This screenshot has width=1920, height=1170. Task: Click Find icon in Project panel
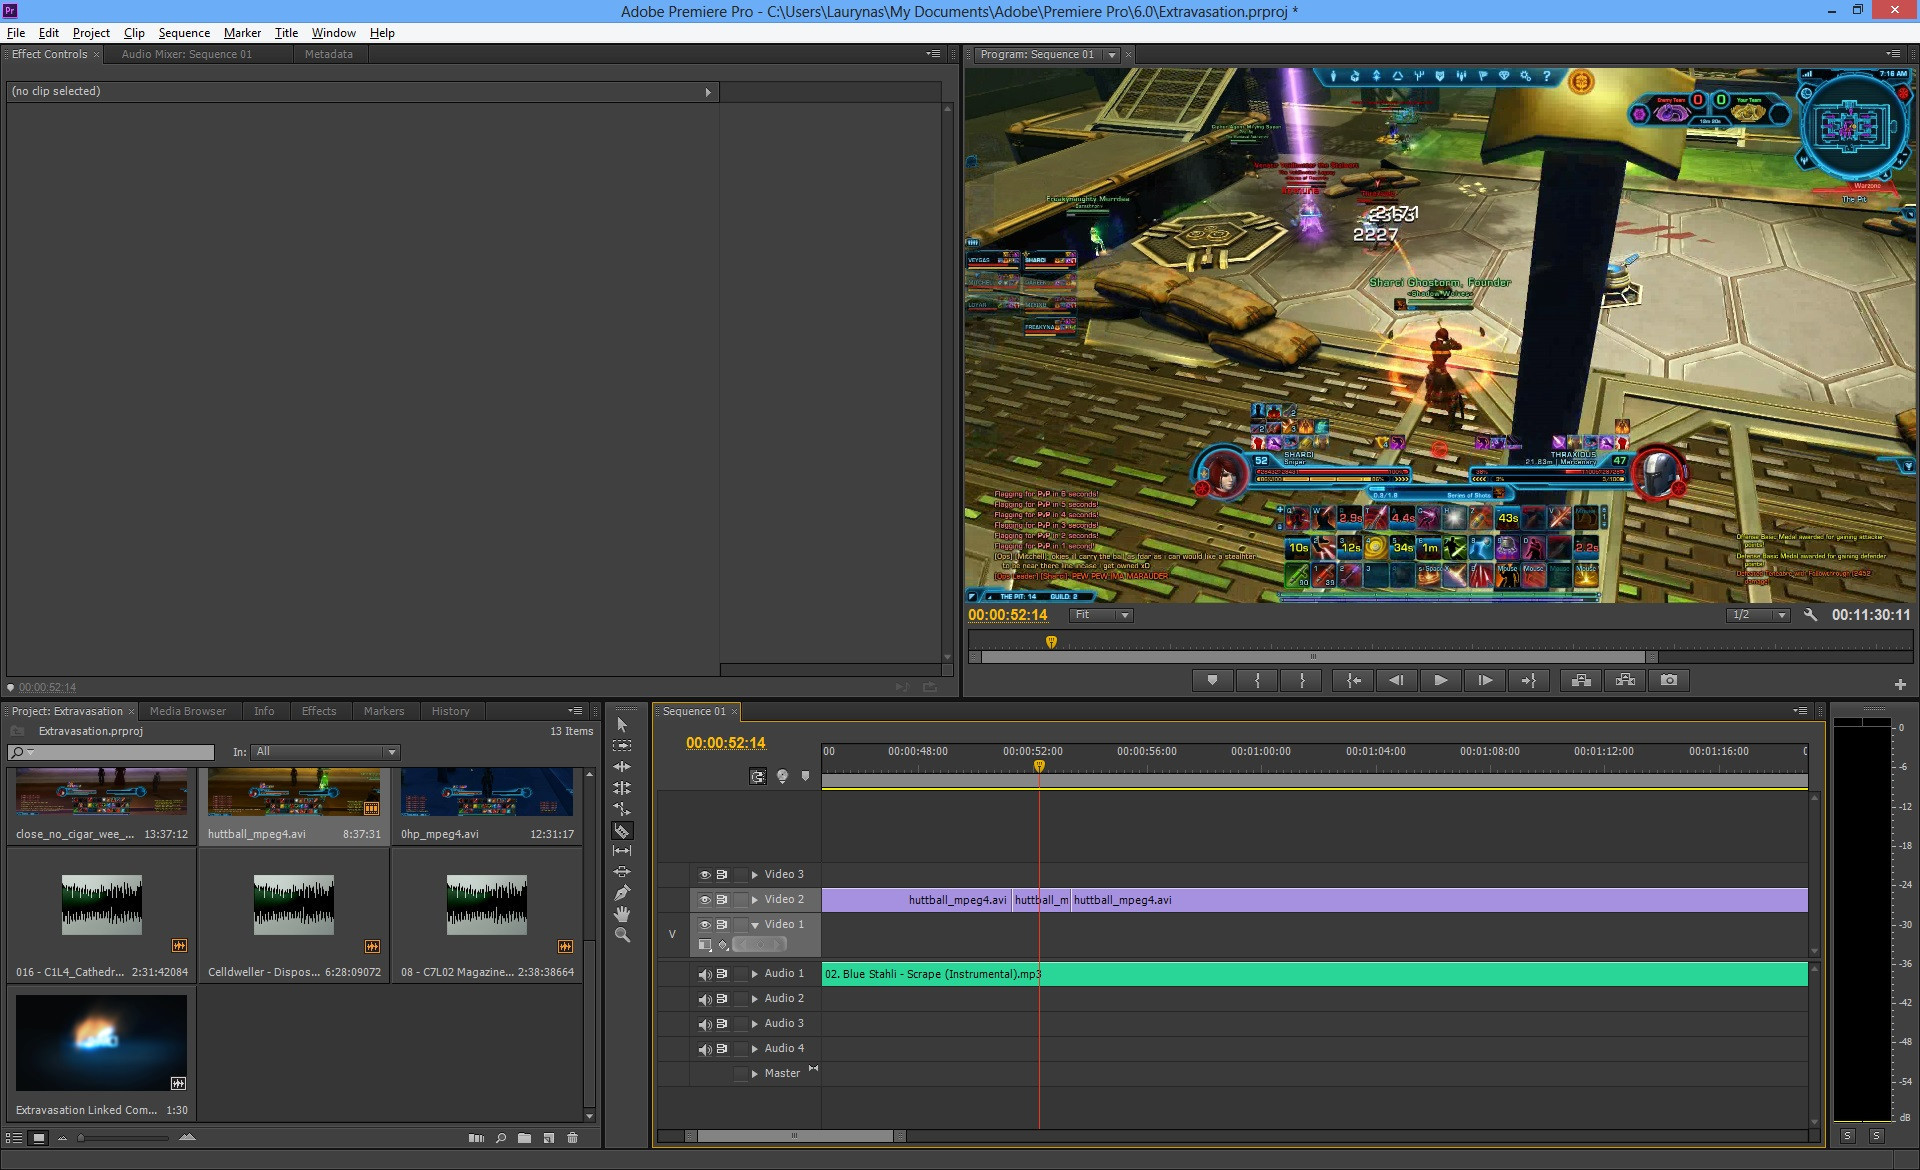point(501,1138)
